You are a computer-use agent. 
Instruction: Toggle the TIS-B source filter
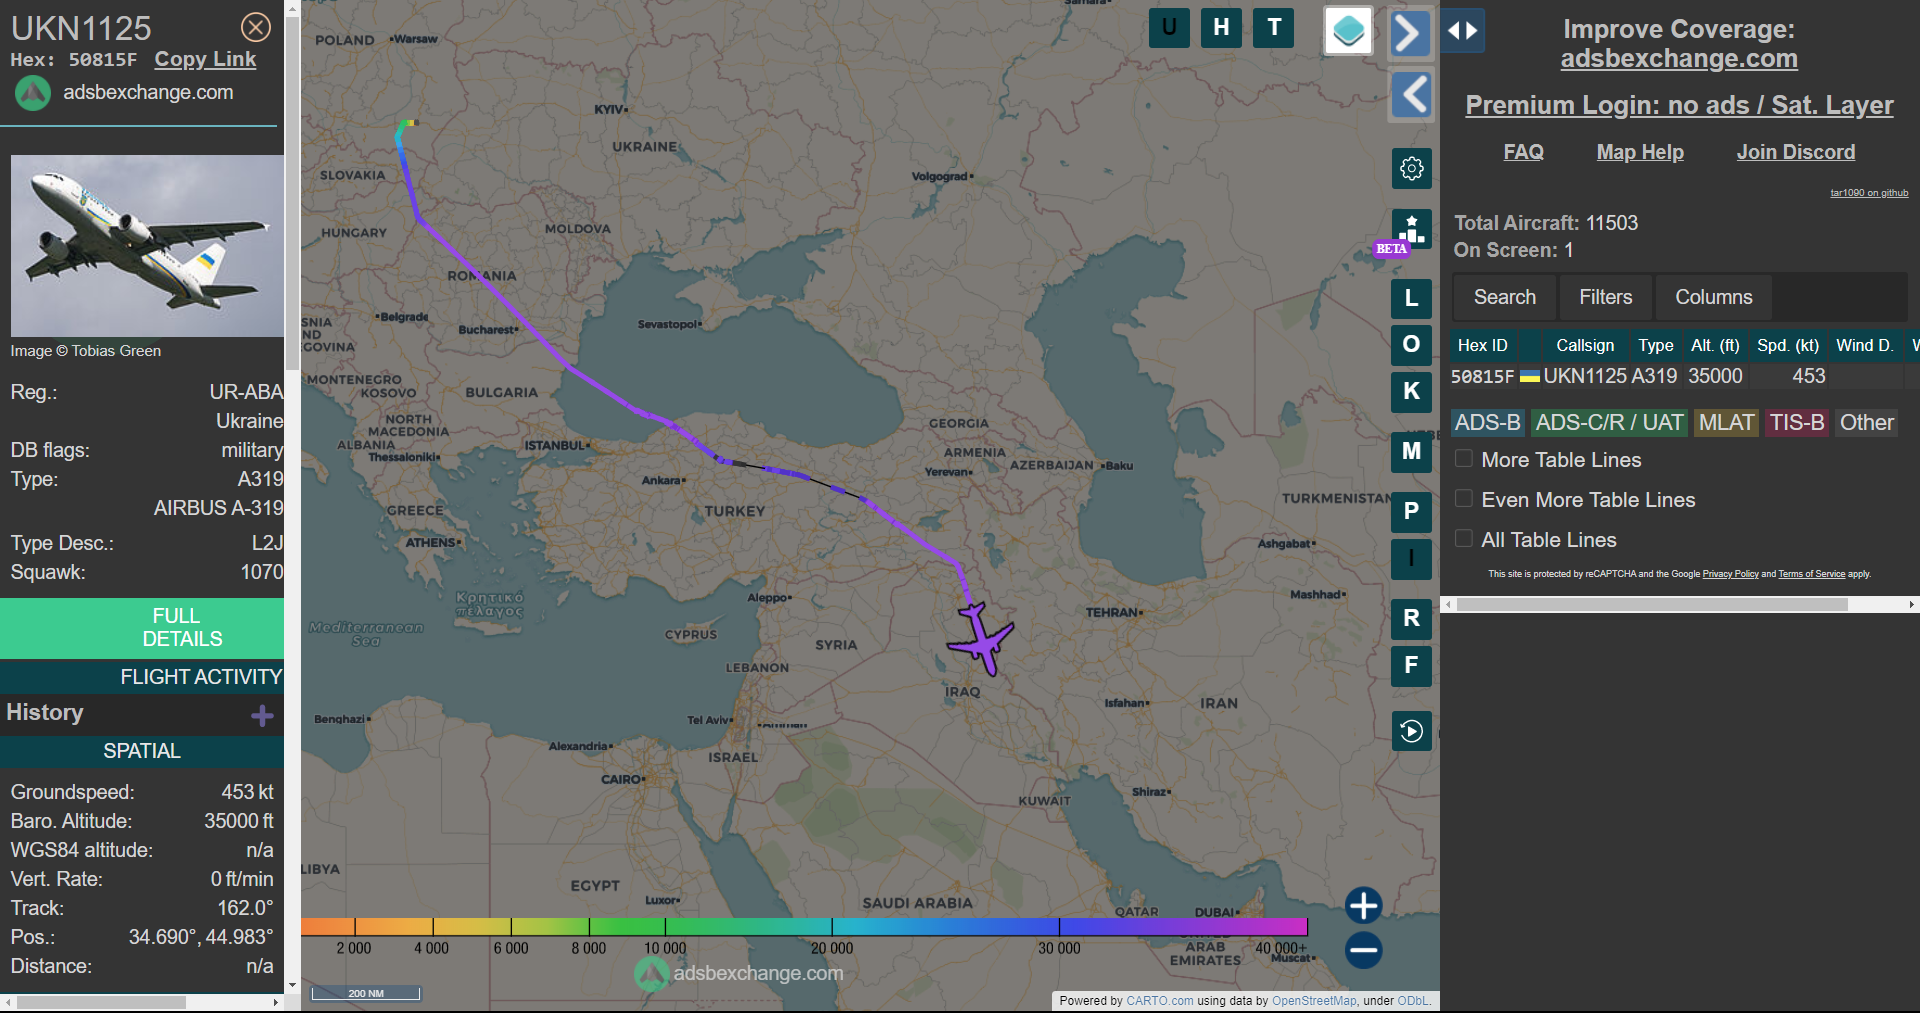point(1796,423)
